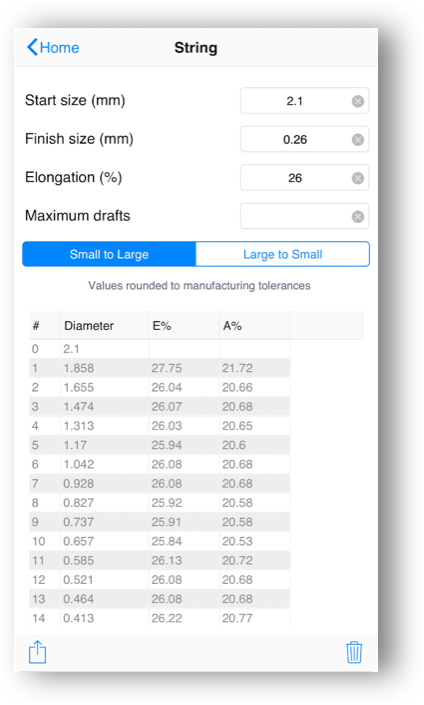Viewport: 424px width, 705px height.
Task: Select draft row 14 diameter 0.413
Action: (x=160, y=618)
